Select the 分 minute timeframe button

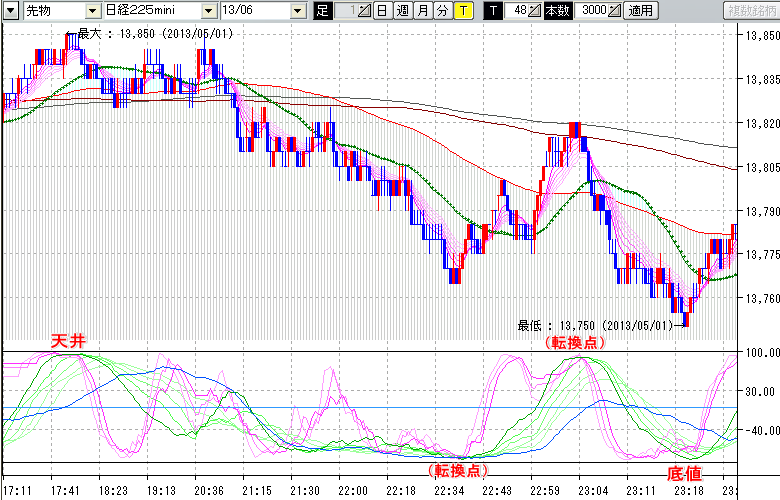pos(442,11)
